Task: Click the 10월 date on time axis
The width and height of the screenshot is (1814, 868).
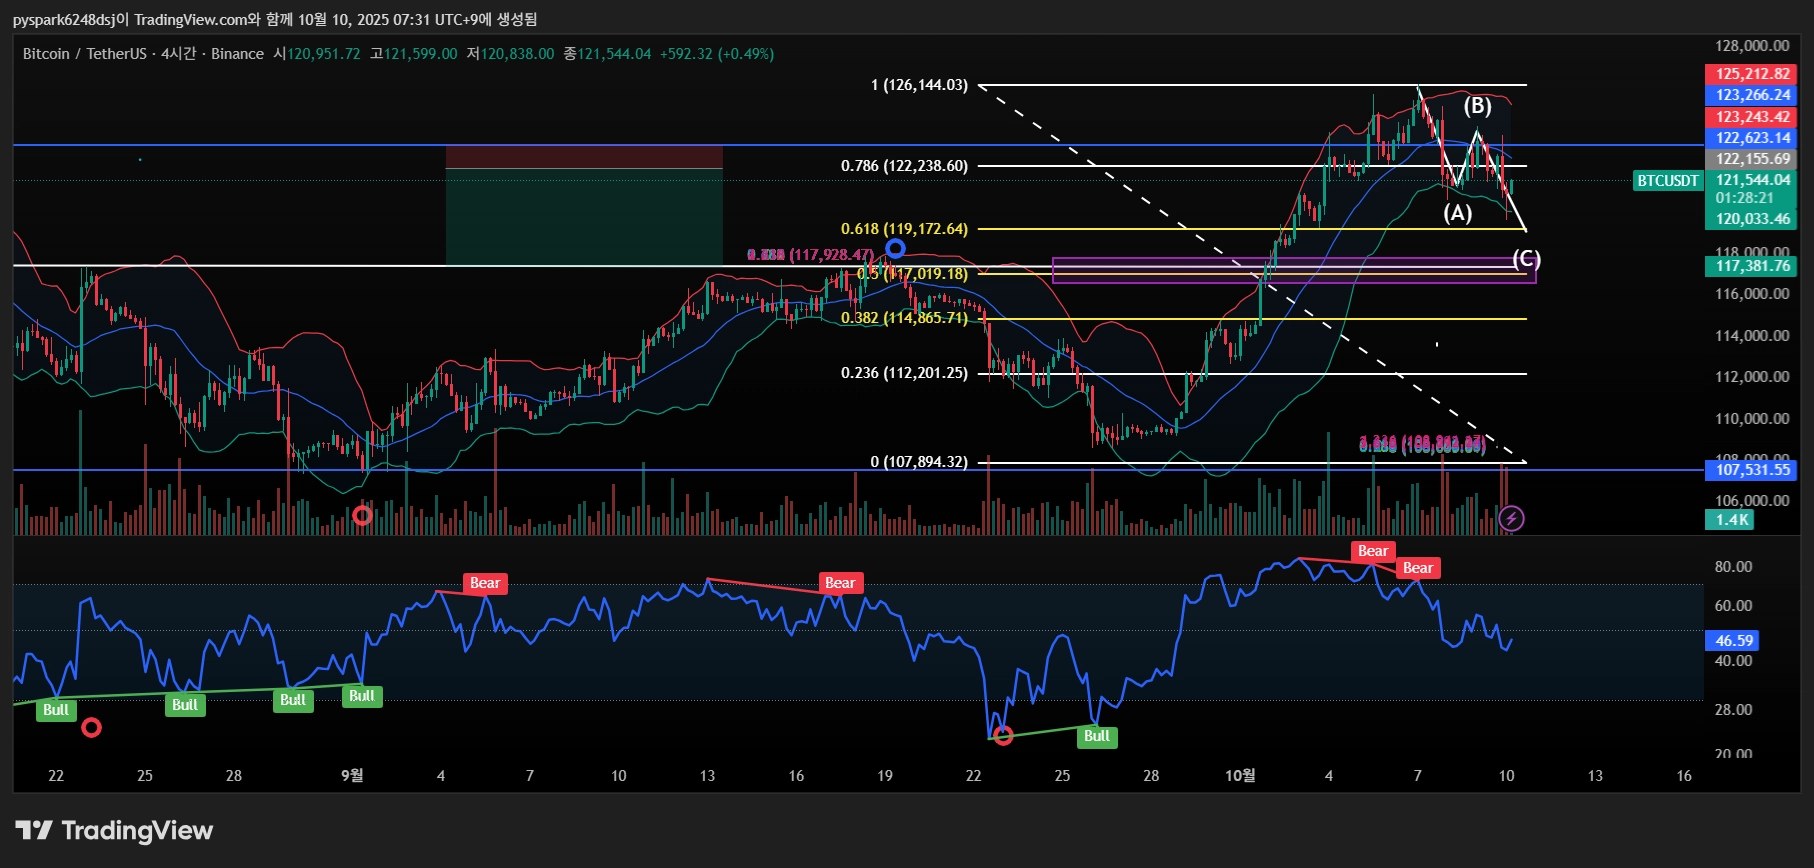Action: (1240, 776)
